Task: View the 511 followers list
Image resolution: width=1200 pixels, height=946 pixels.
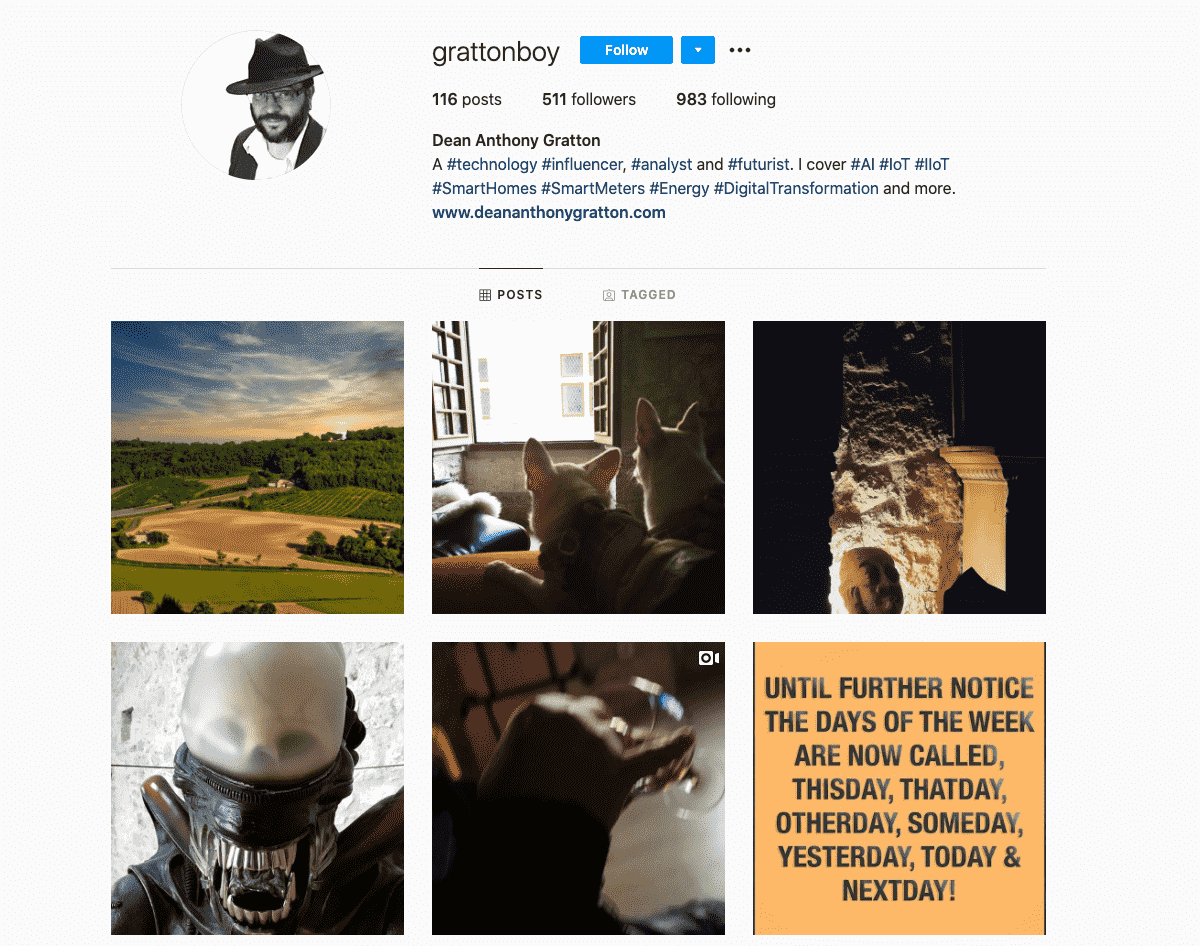Action: click(589, 99)
